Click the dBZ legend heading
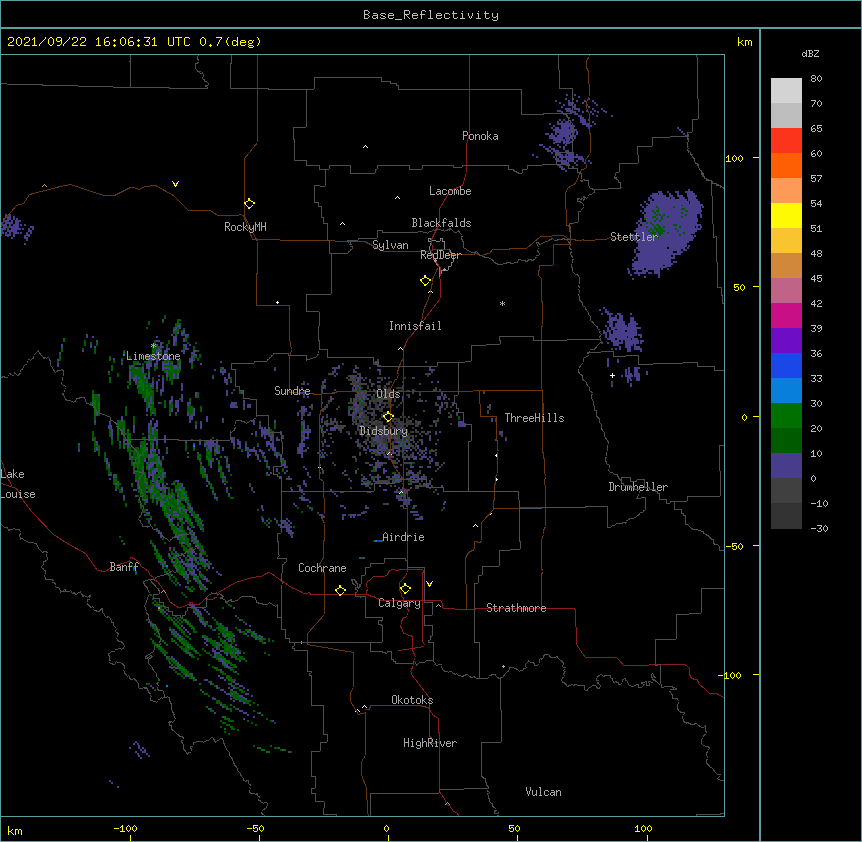Image resolution: width=862 pixels, height=842 pixels. pos(810,54)
